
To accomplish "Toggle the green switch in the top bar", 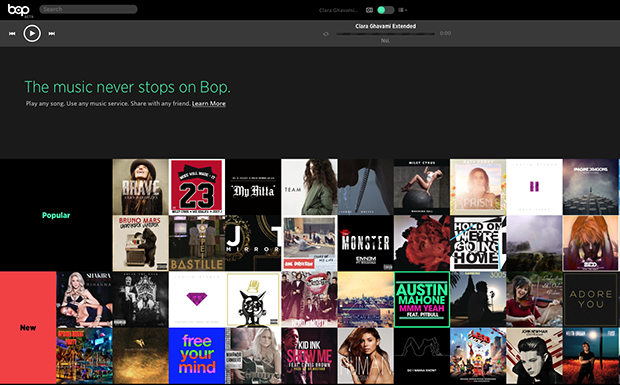I will click(386, 10).
